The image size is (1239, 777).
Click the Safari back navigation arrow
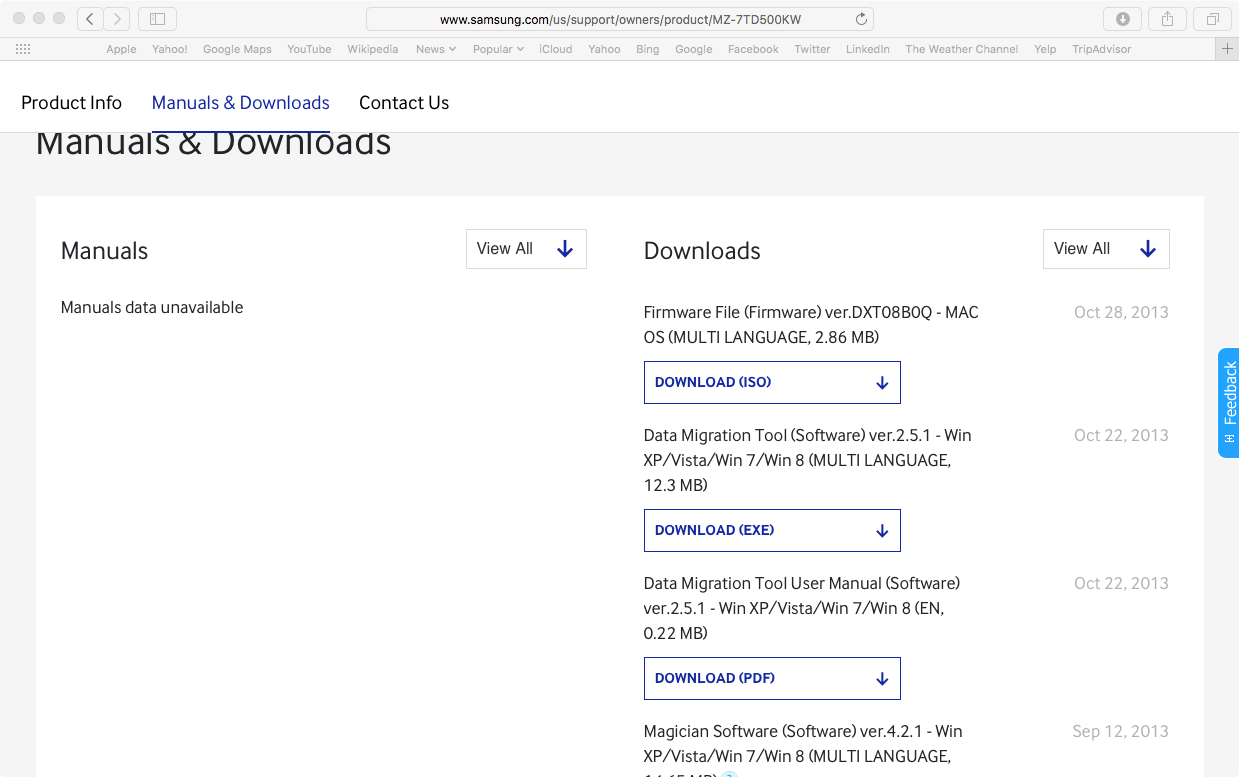pos(90,19)
